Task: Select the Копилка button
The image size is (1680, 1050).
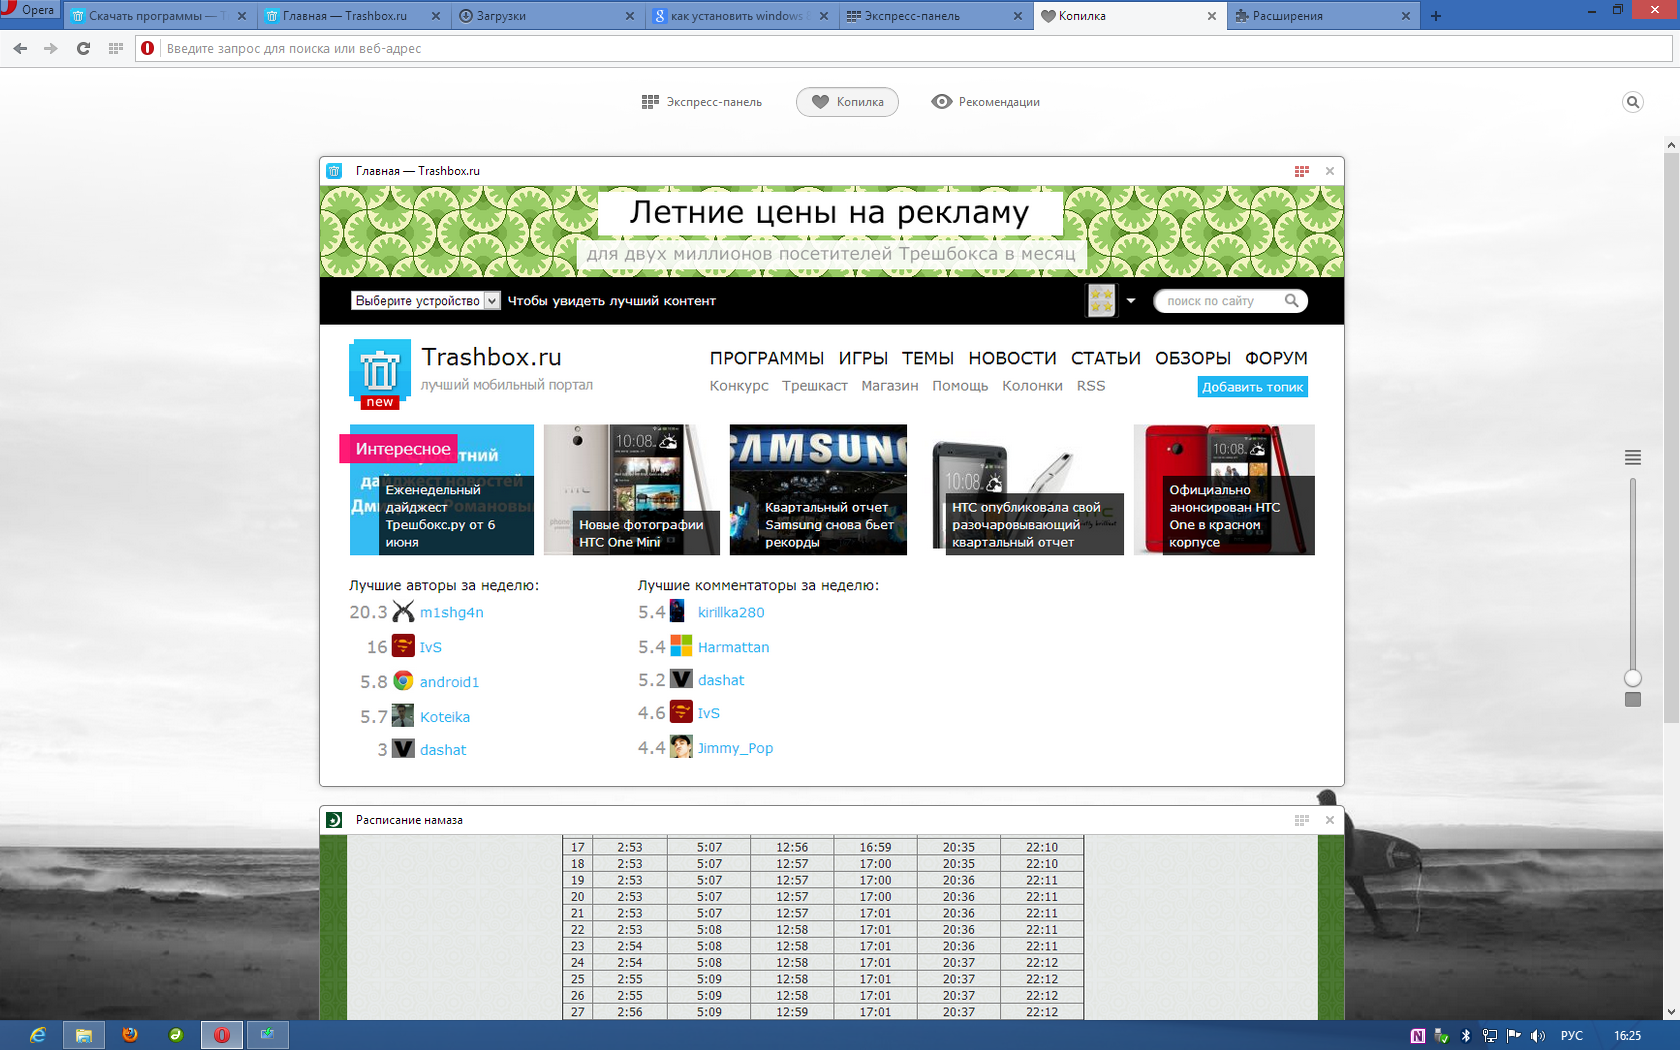Action: [847, 102]
